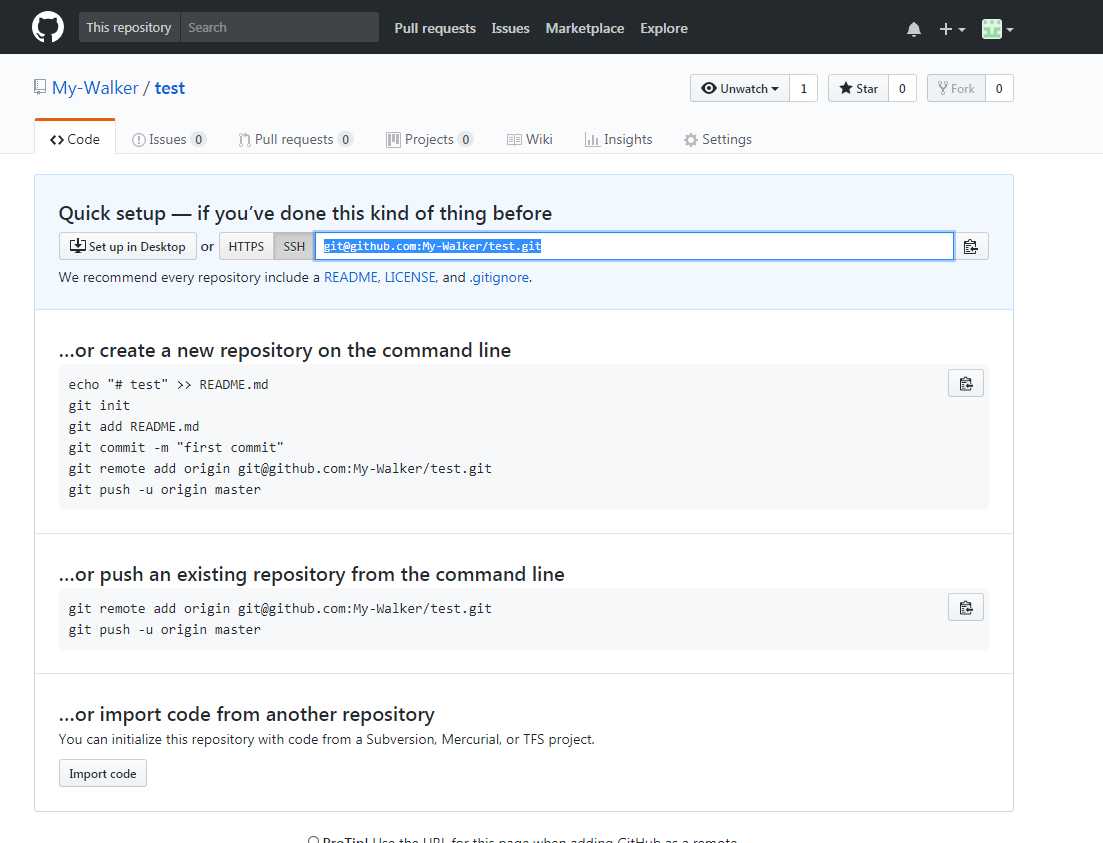Viewport: 1103px width, 843px height.
Task: Click the 'echo "# test" >> README.md' line
Action: (168, 384)
